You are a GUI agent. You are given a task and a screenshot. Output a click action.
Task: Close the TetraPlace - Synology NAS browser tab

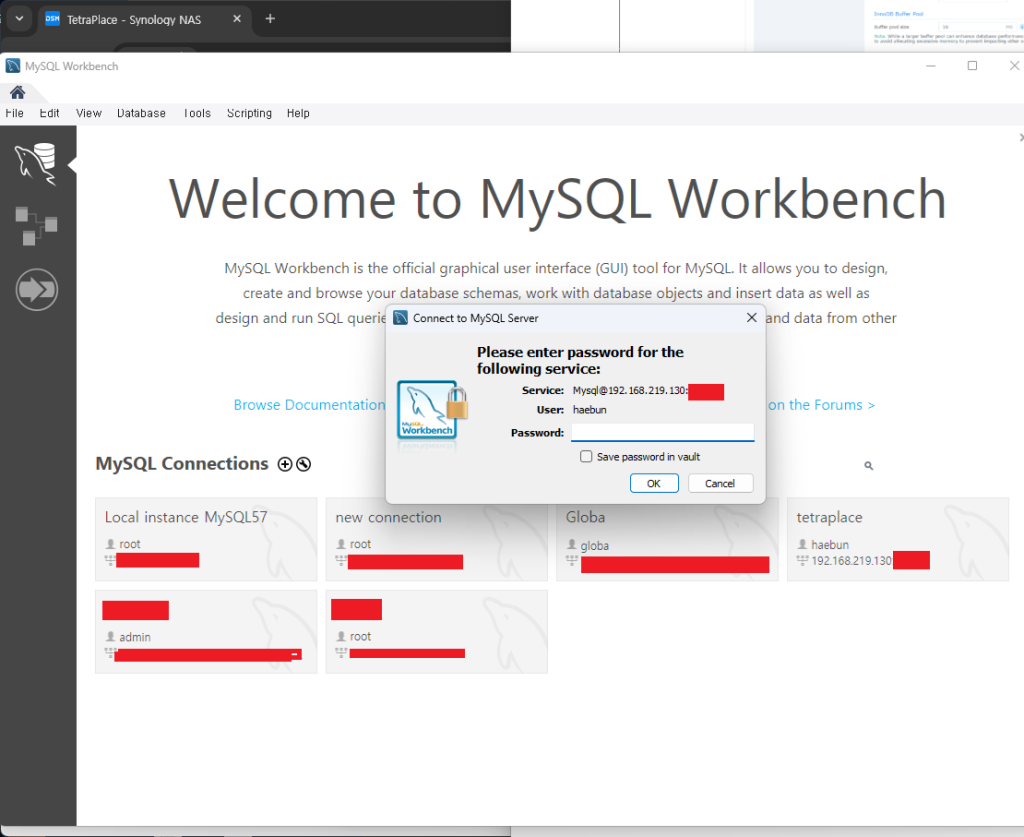[237, 19]
